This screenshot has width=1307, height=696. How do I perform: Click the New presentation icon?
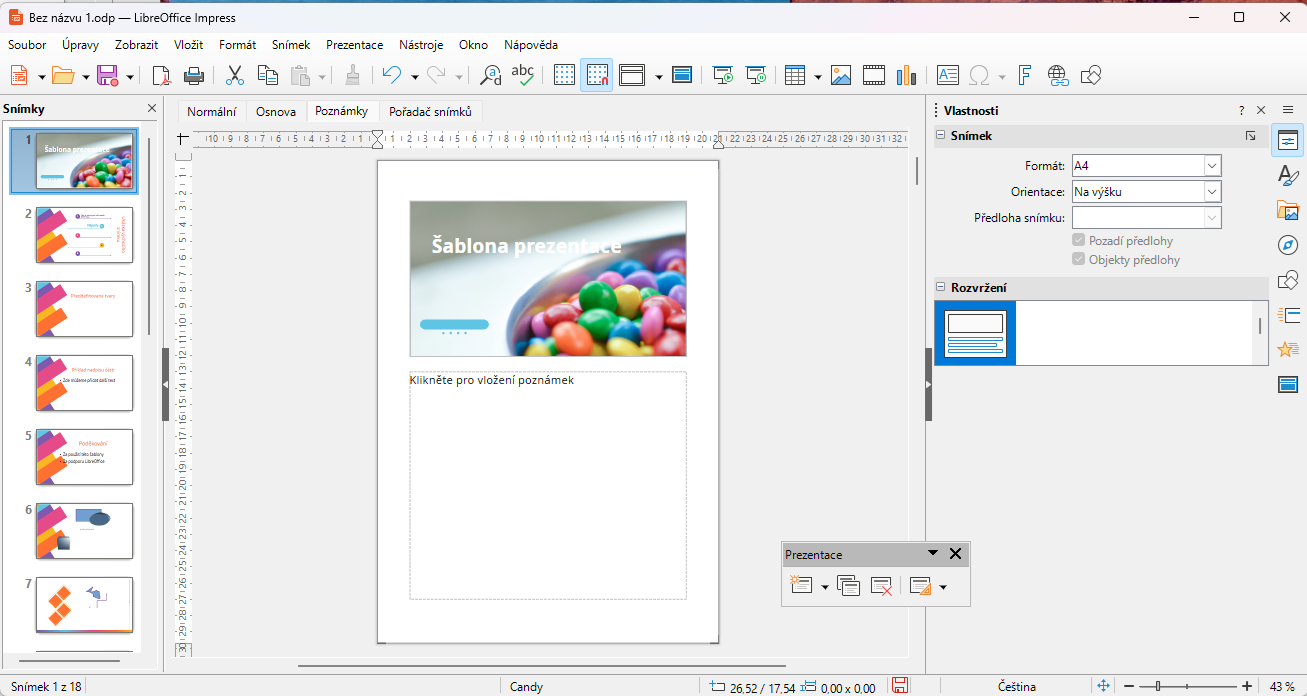pos(19,75)
